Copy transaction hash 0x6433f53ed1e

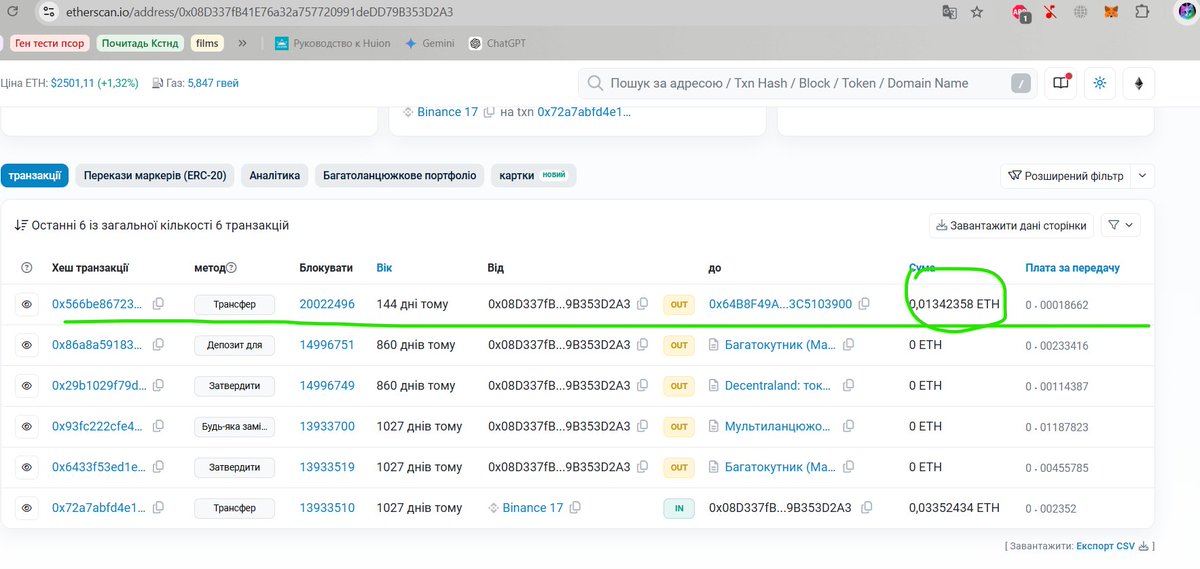pyautogui.click(x=158, y=467)
